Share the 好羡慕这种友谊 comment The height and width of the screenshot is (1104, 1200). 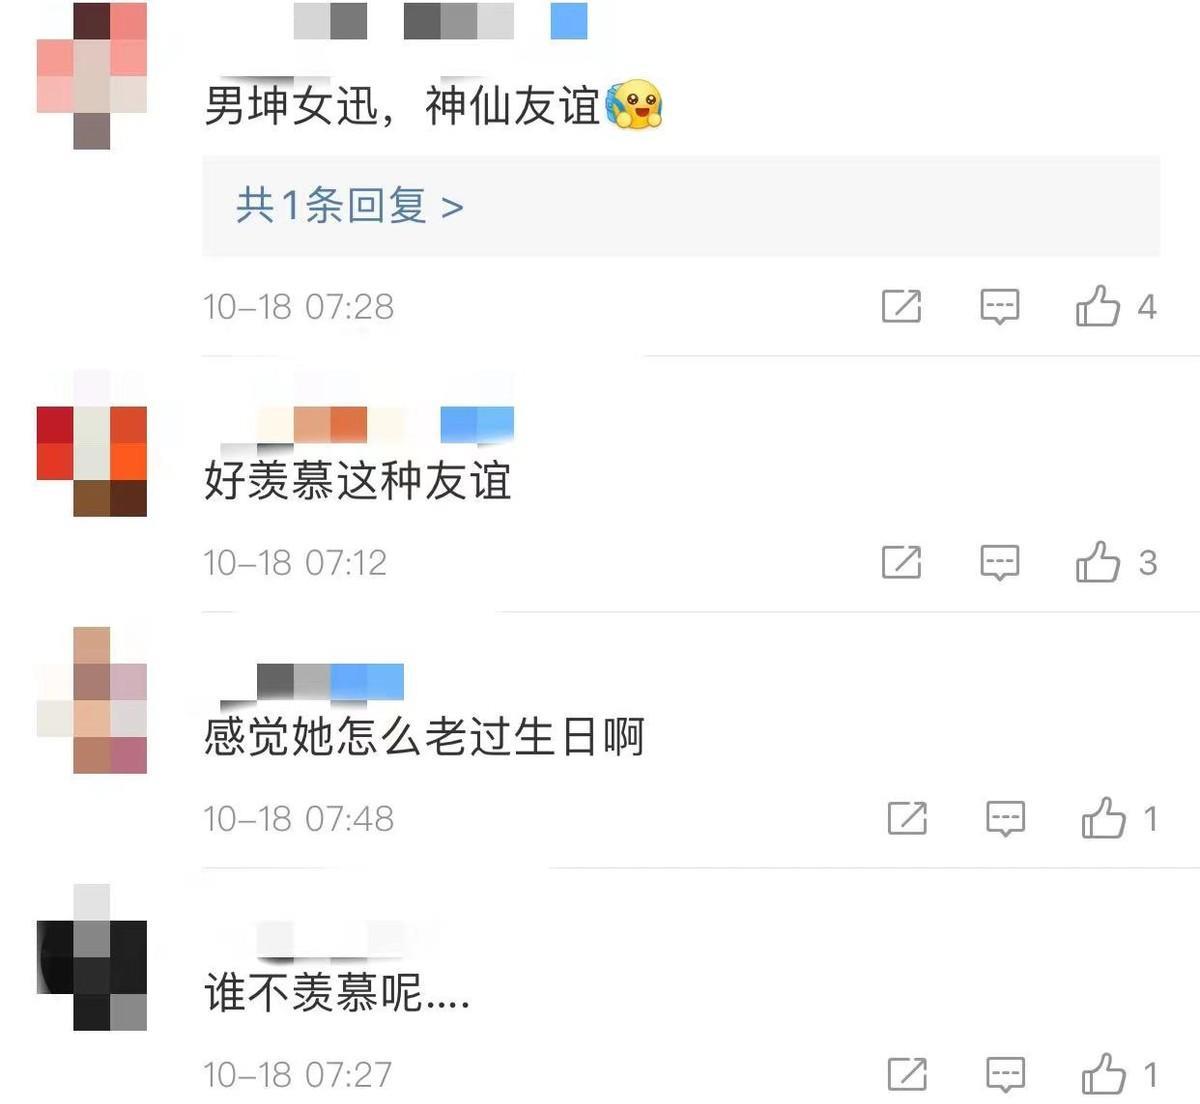901,562
